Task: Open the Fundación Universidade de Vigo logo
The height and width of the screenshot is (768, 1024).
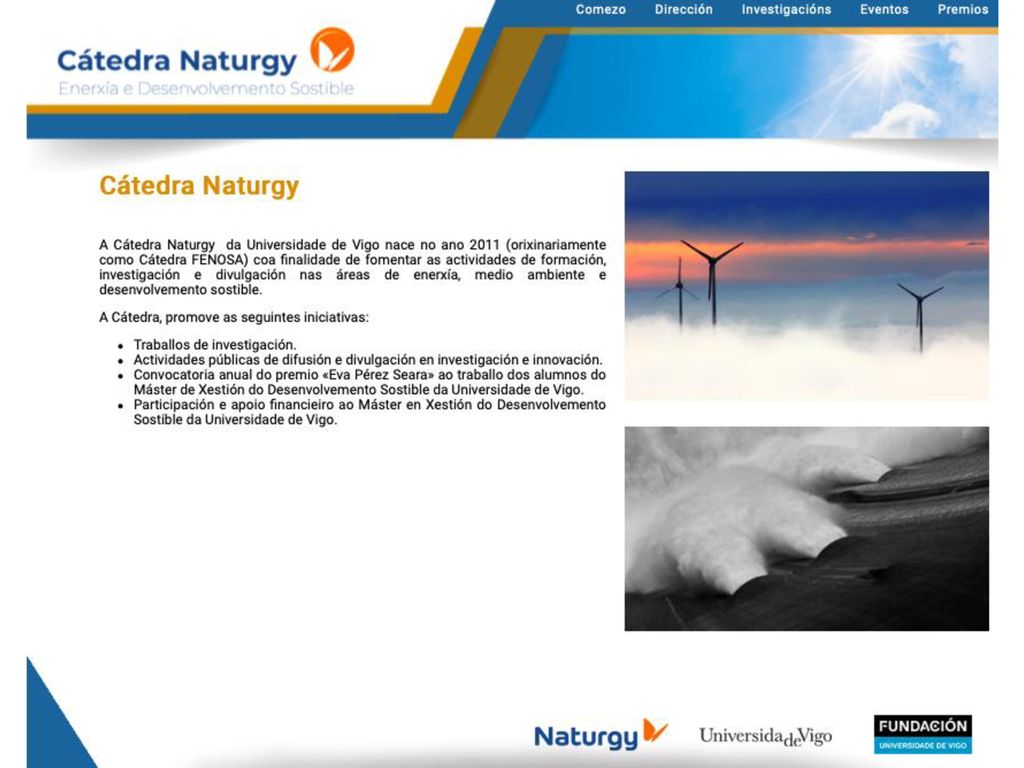Action: coord(922,734)
